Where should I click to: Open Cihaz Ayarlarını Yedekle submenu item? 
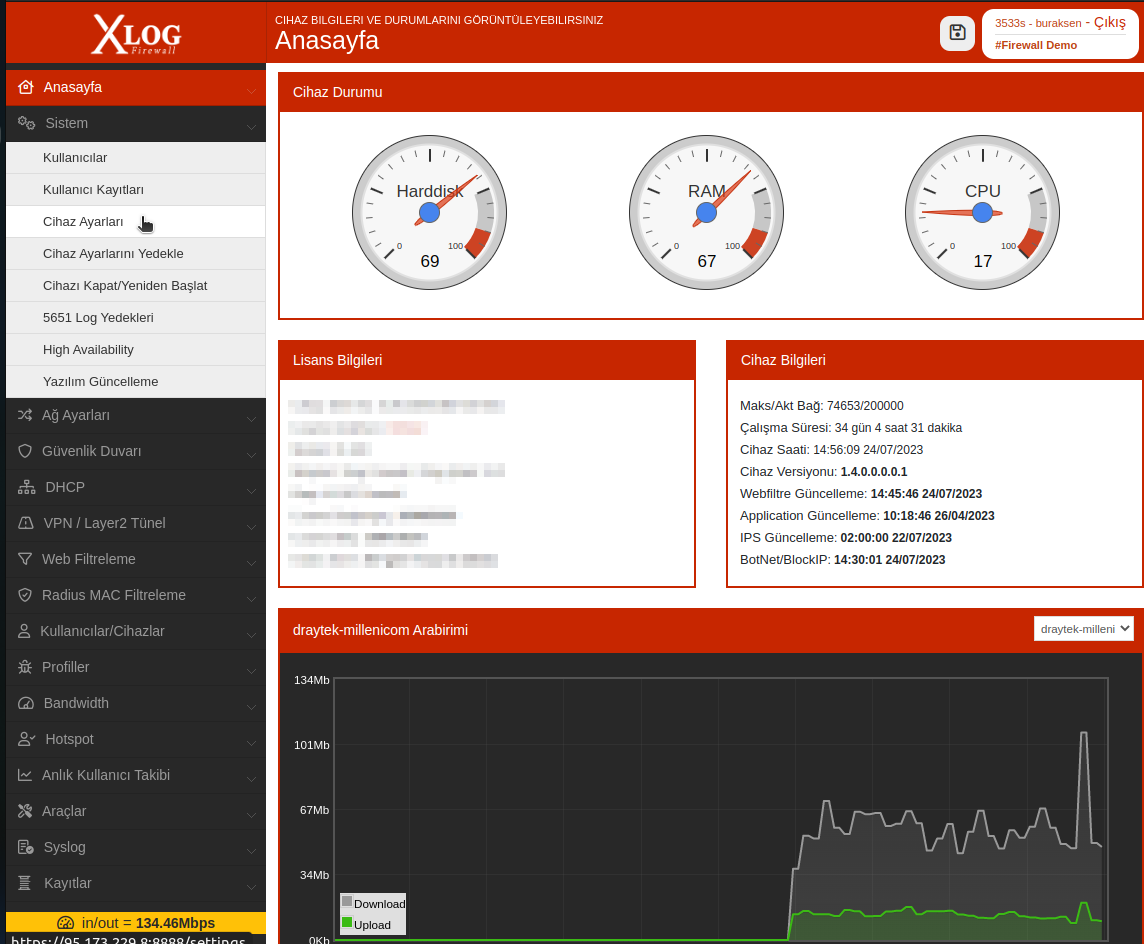[x=136, y=254]
